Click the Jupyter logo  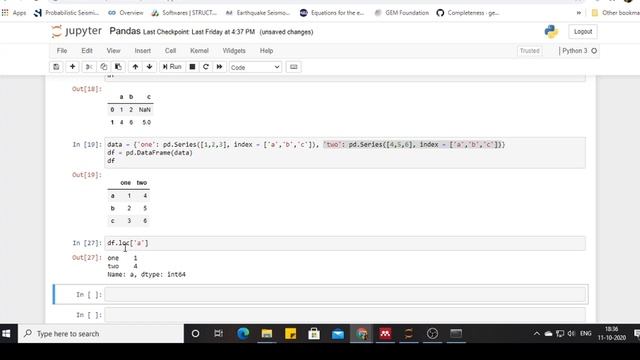(x=77, y=31)
